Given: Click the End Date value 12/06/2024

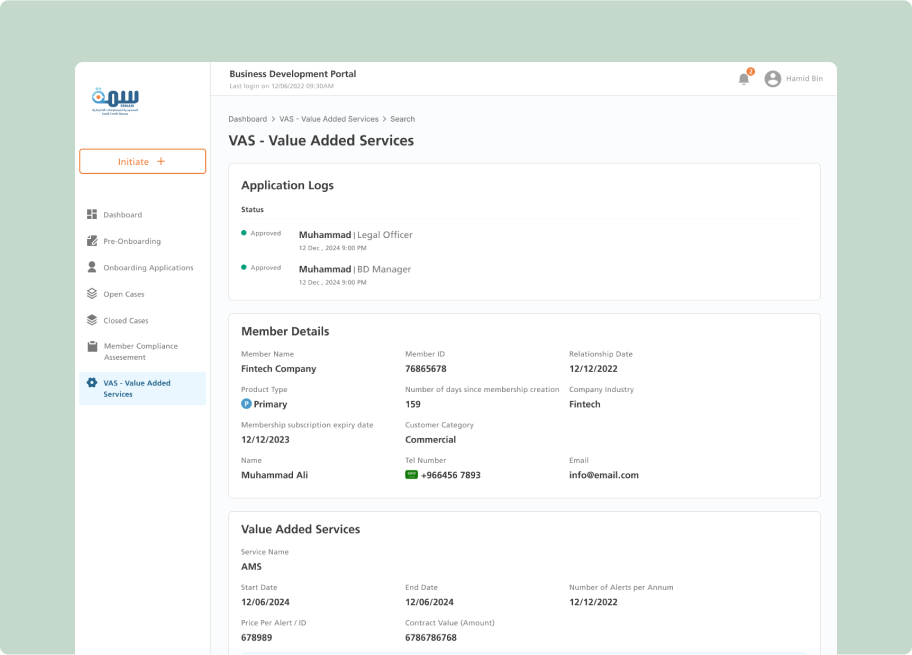Looking at the screenshot, I should (x=429, y=602).
